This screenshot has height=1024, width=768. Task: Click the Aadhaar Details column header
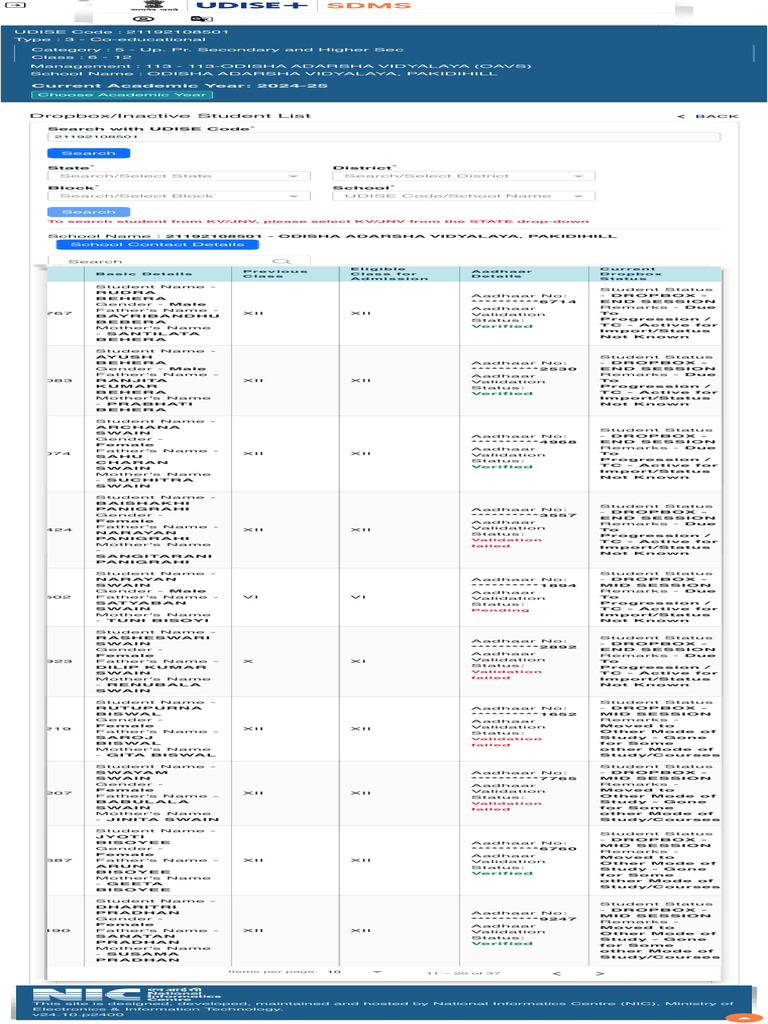[x=502, y=274]
